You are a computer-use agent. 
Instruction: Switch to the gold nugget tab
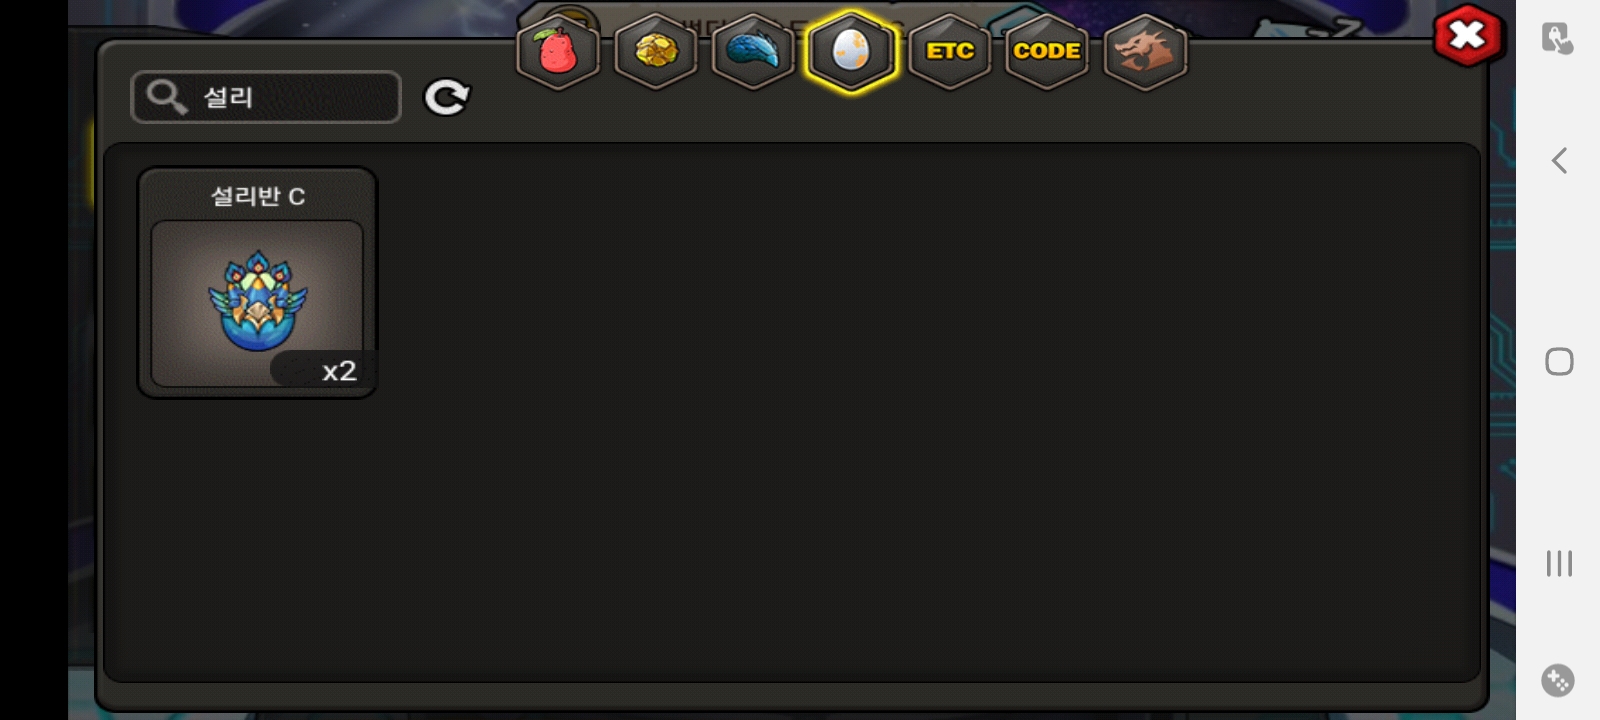pyautogui.click(x=656, y=52)
